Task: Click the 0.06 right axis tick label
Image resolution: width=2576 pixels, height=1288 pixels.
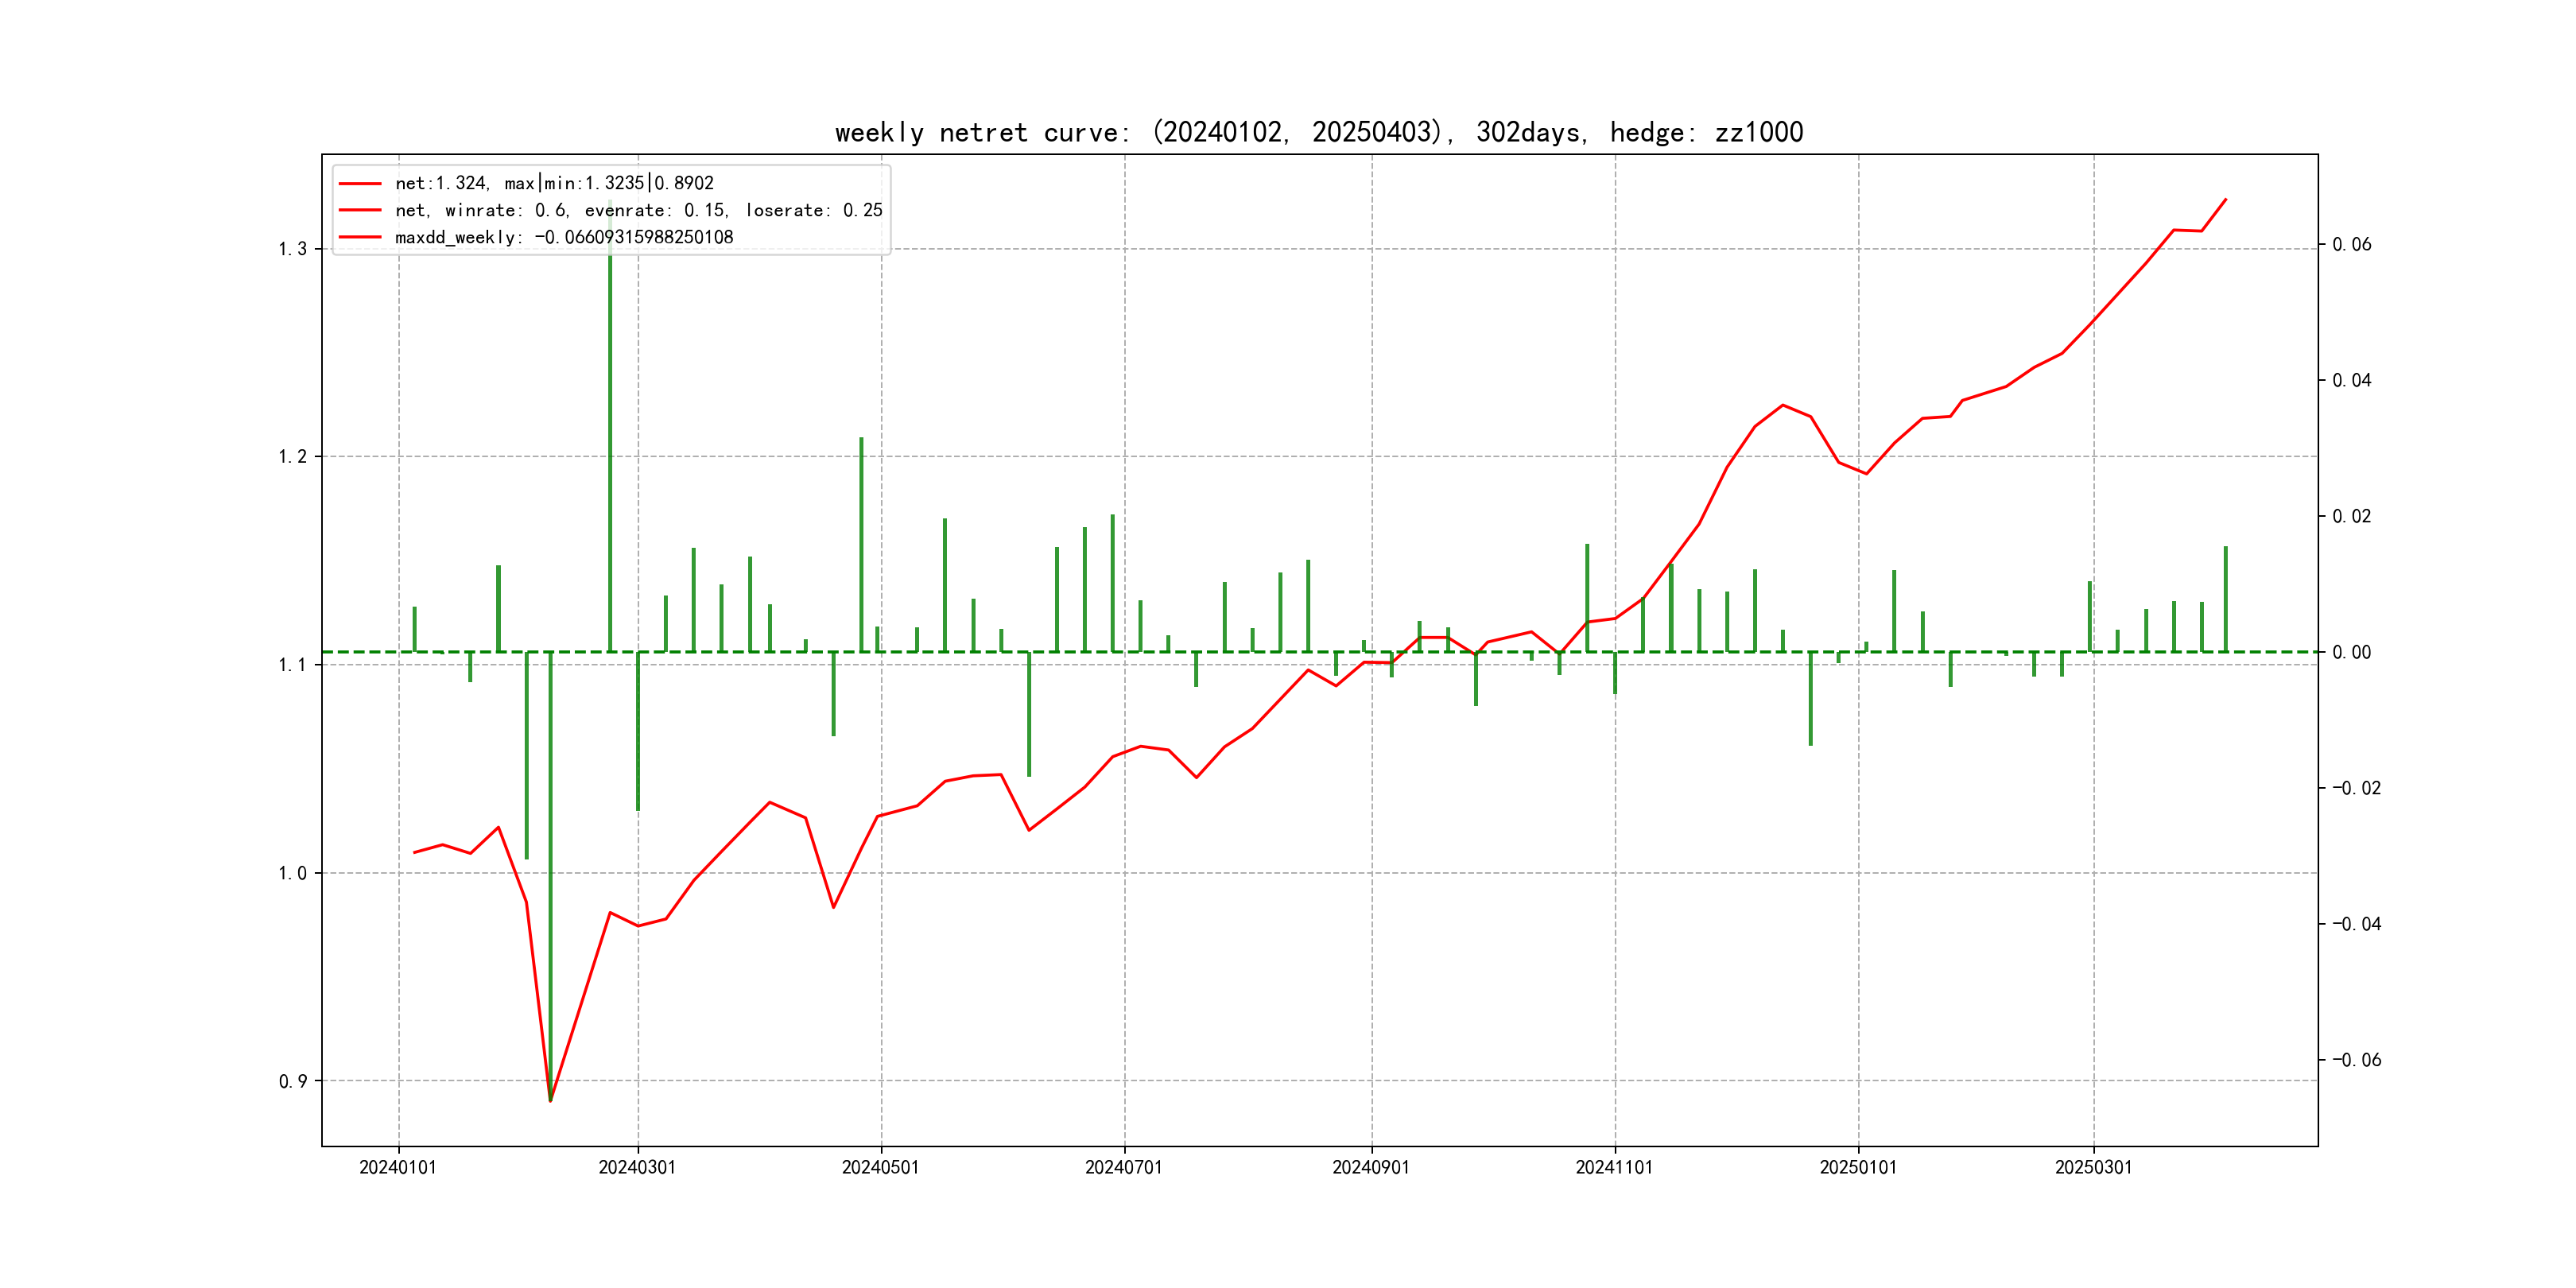Action: click(2351, 244)
